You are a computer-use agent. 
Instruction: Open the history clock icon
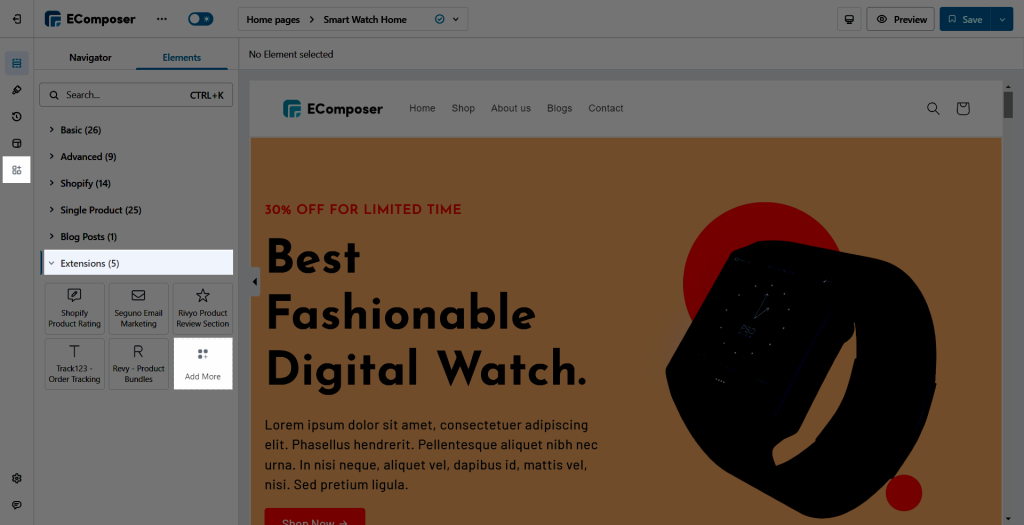pos(17,117)
